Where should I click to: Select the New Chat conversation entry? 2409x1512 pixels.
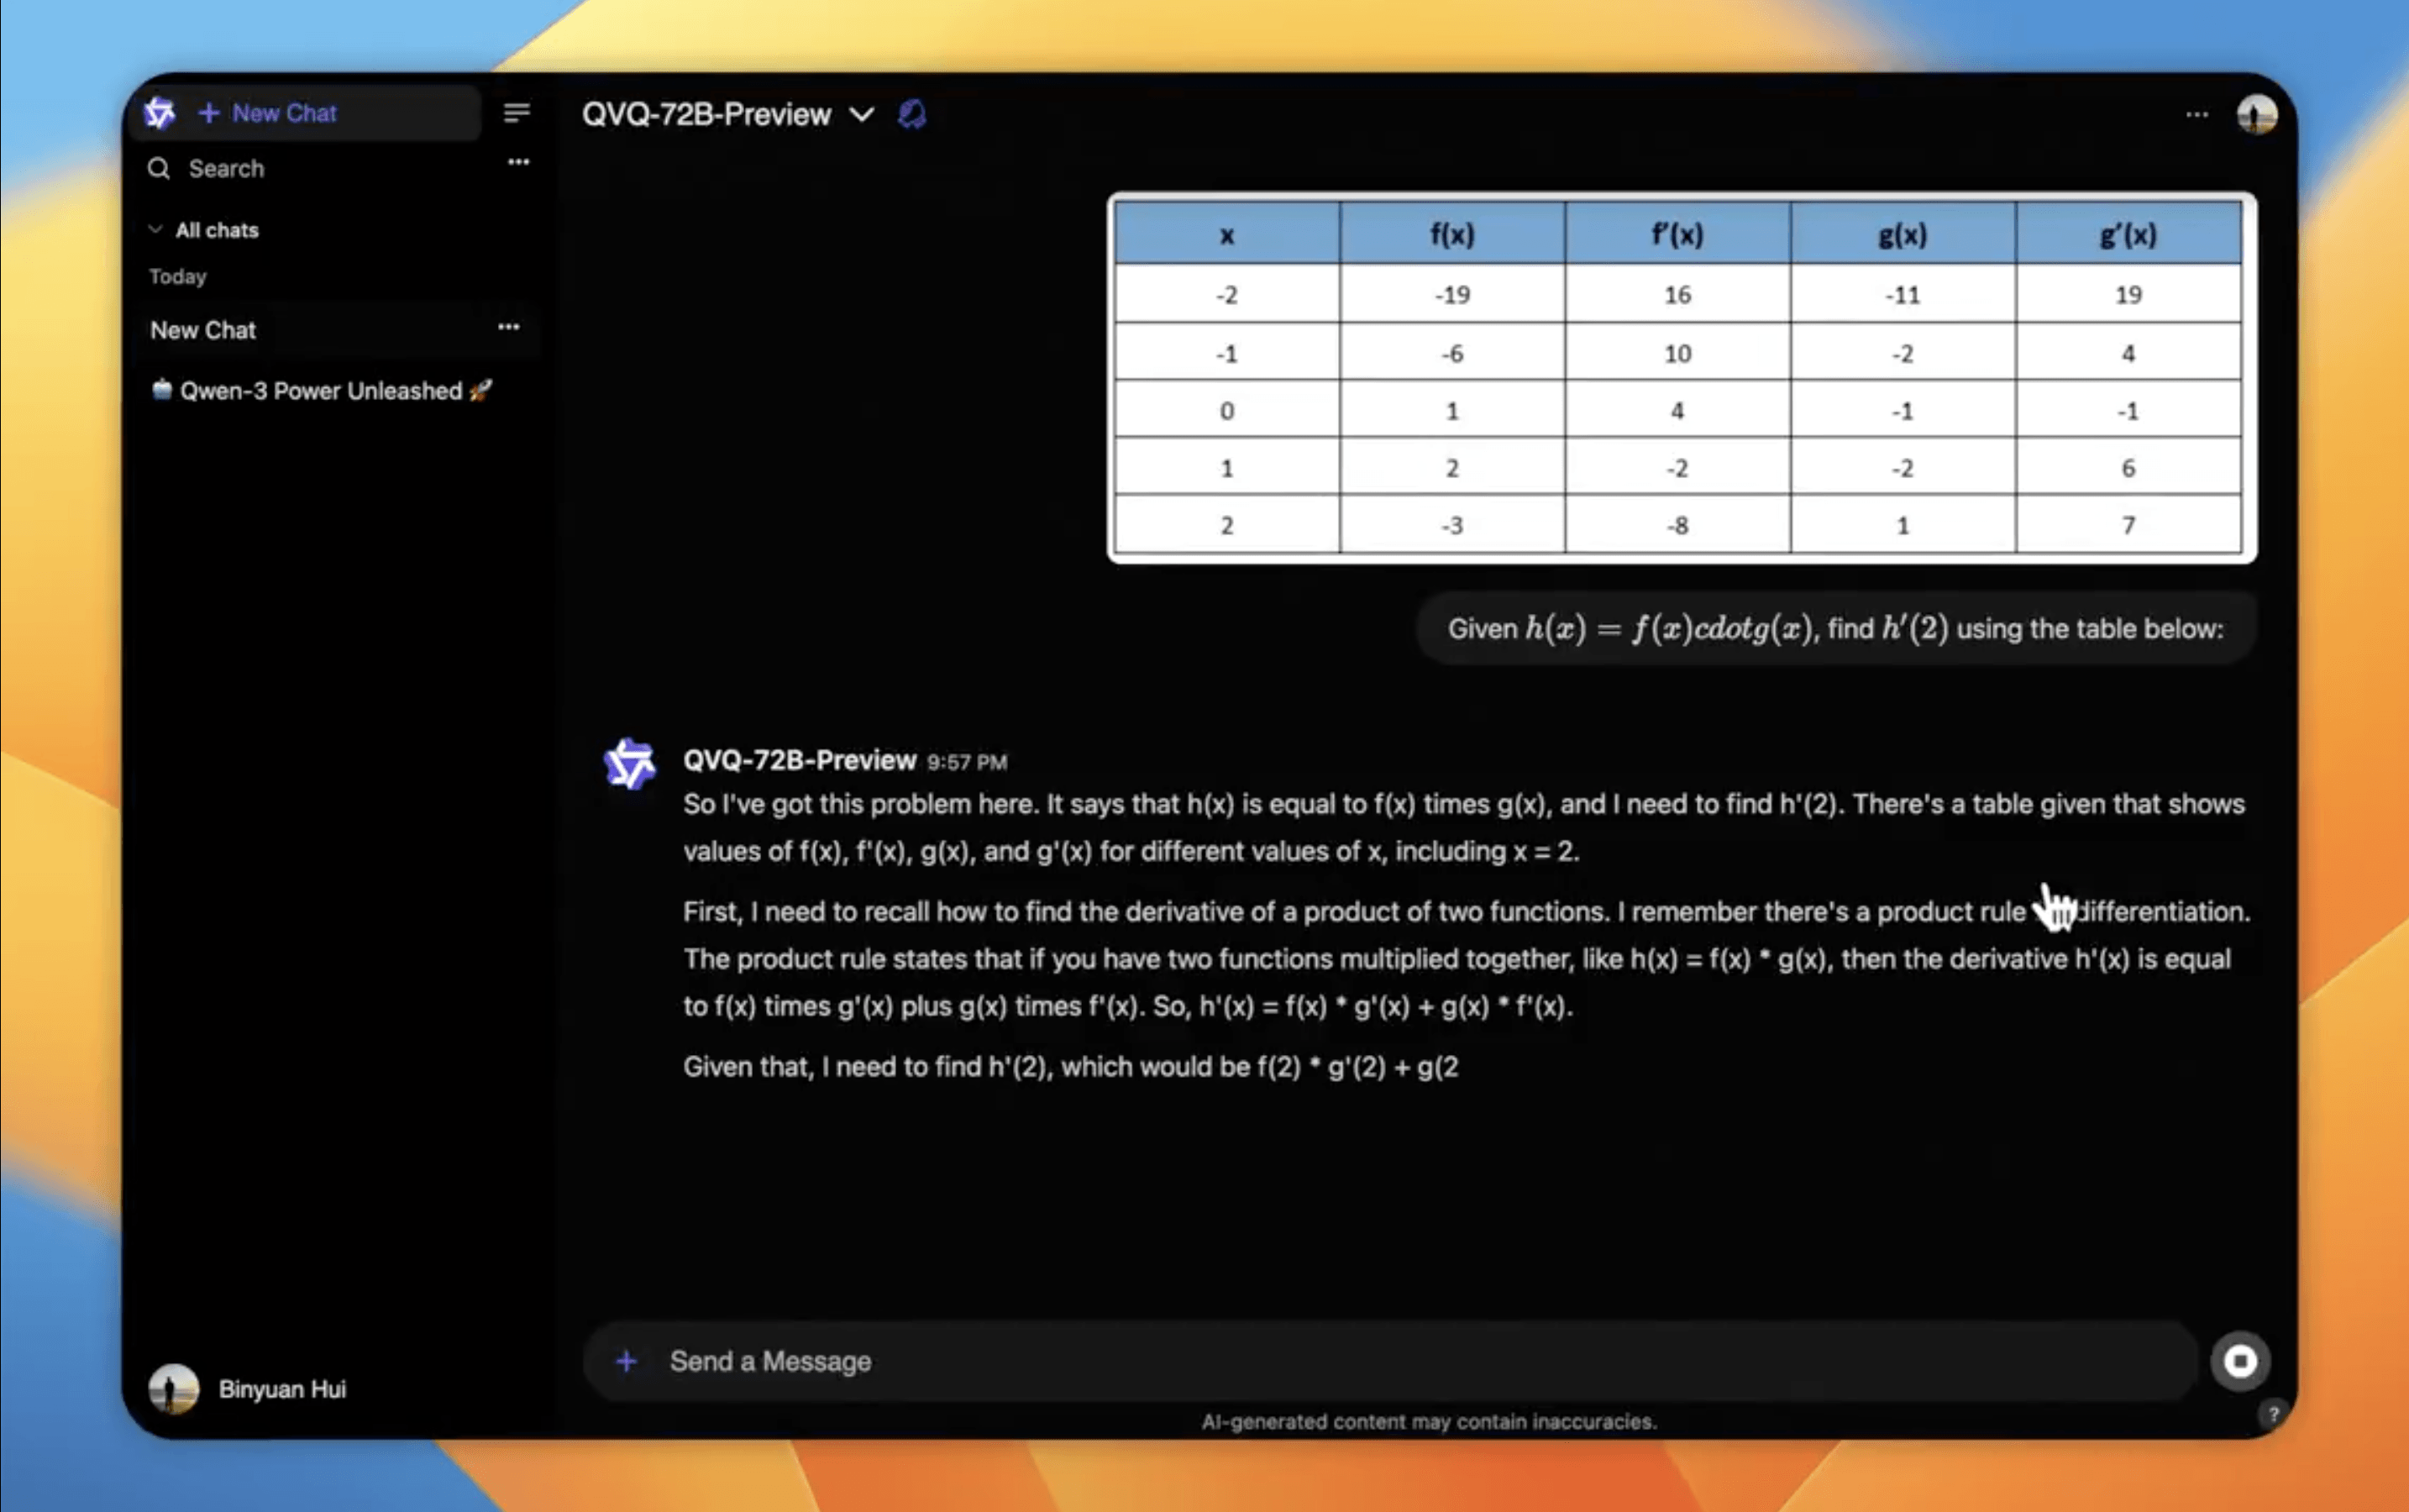(204, 330)
